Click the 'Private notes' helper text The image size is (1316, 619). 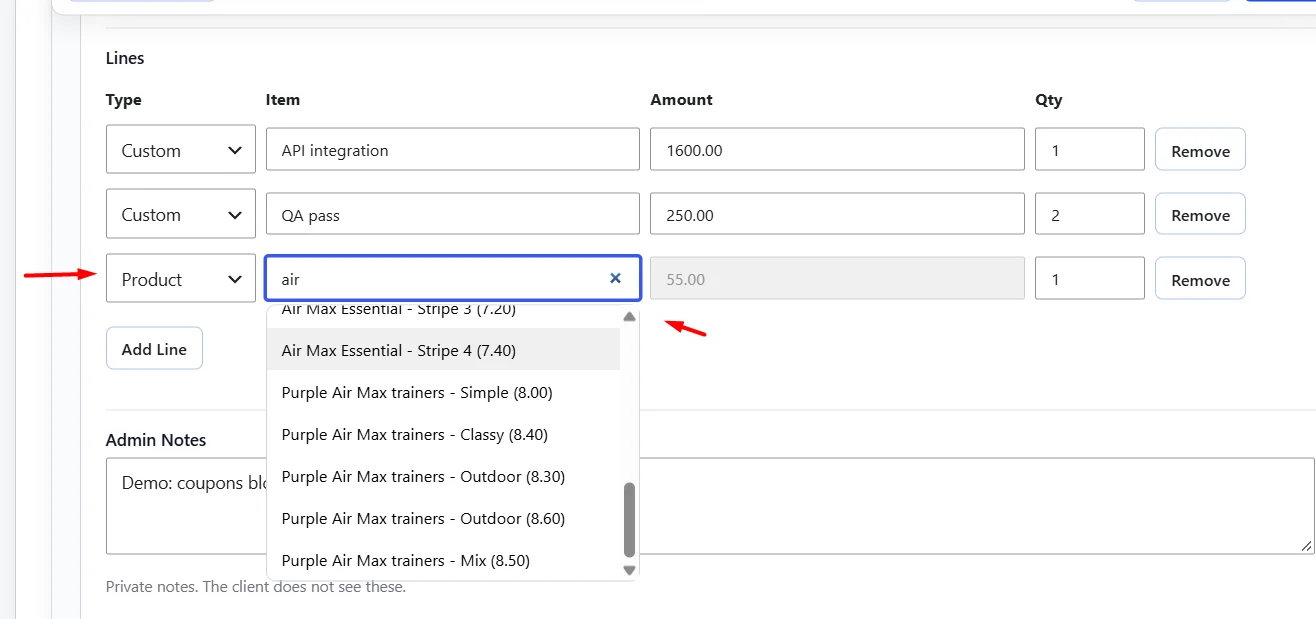256,587
